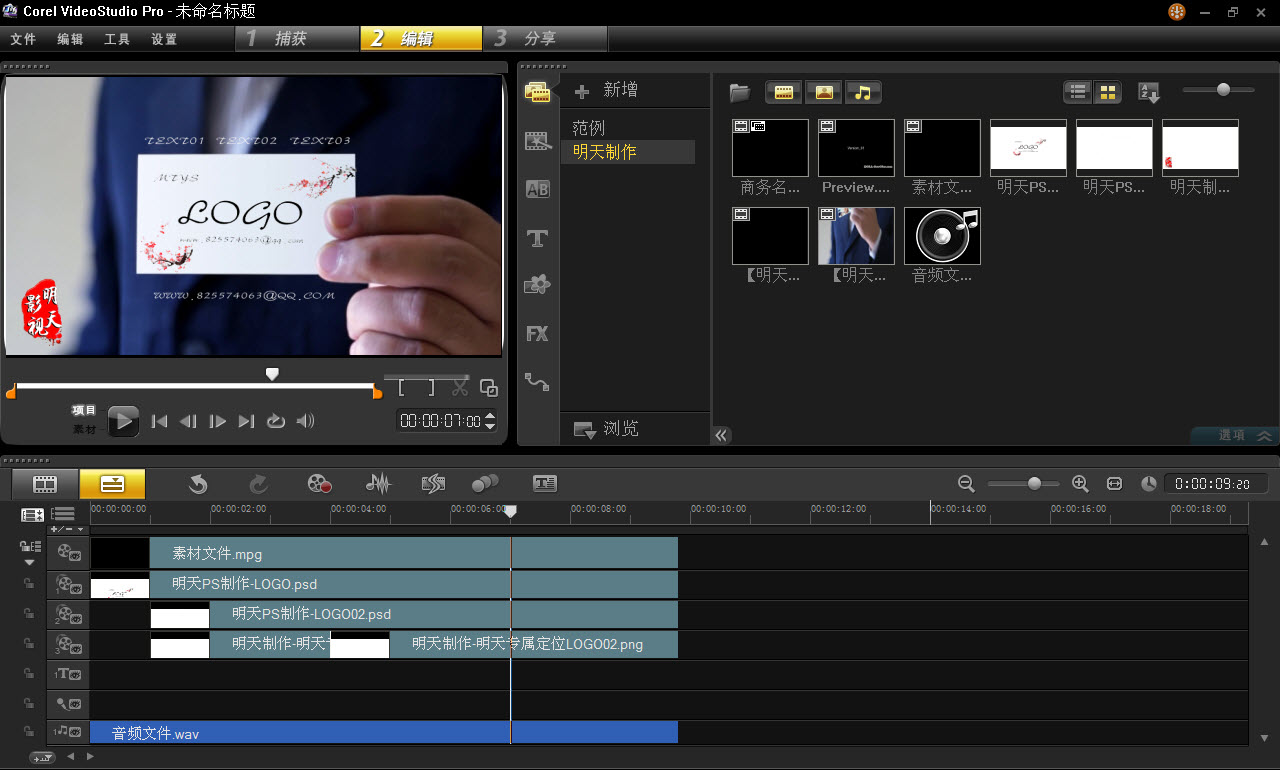Image resolution: width=1280 pixels, height=770 pixels.
Task: Open the Auto Music icon
Action: pos(433,484)
